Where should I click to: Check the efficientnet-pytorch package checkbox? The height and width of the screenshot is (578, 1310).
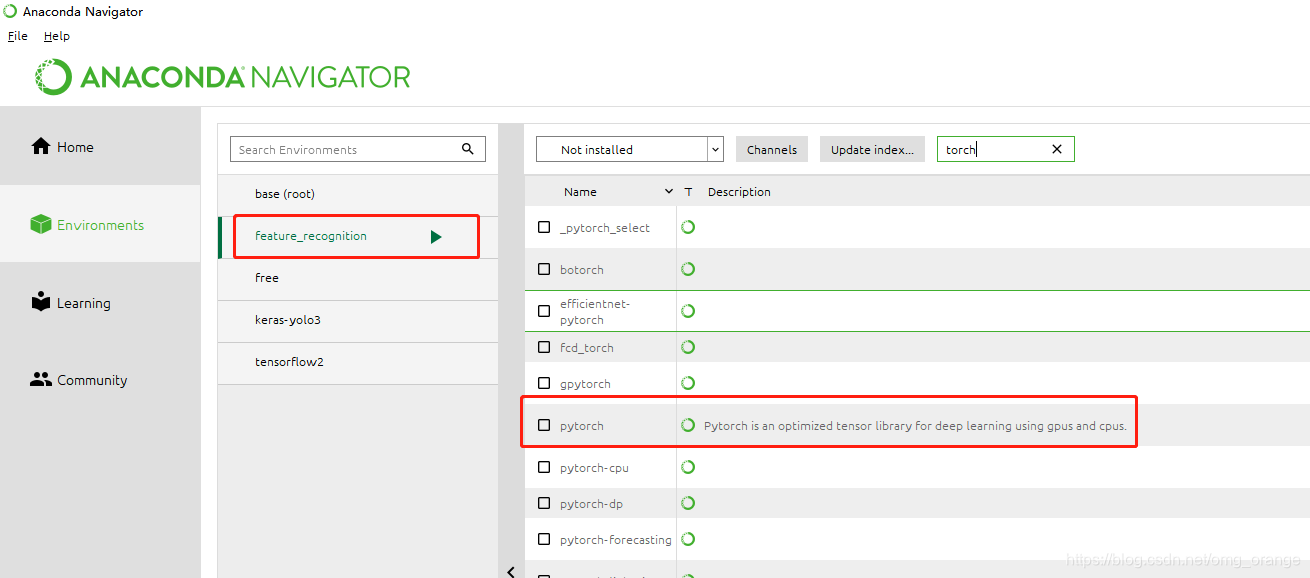pyautogui.click(x=544, y=311)
